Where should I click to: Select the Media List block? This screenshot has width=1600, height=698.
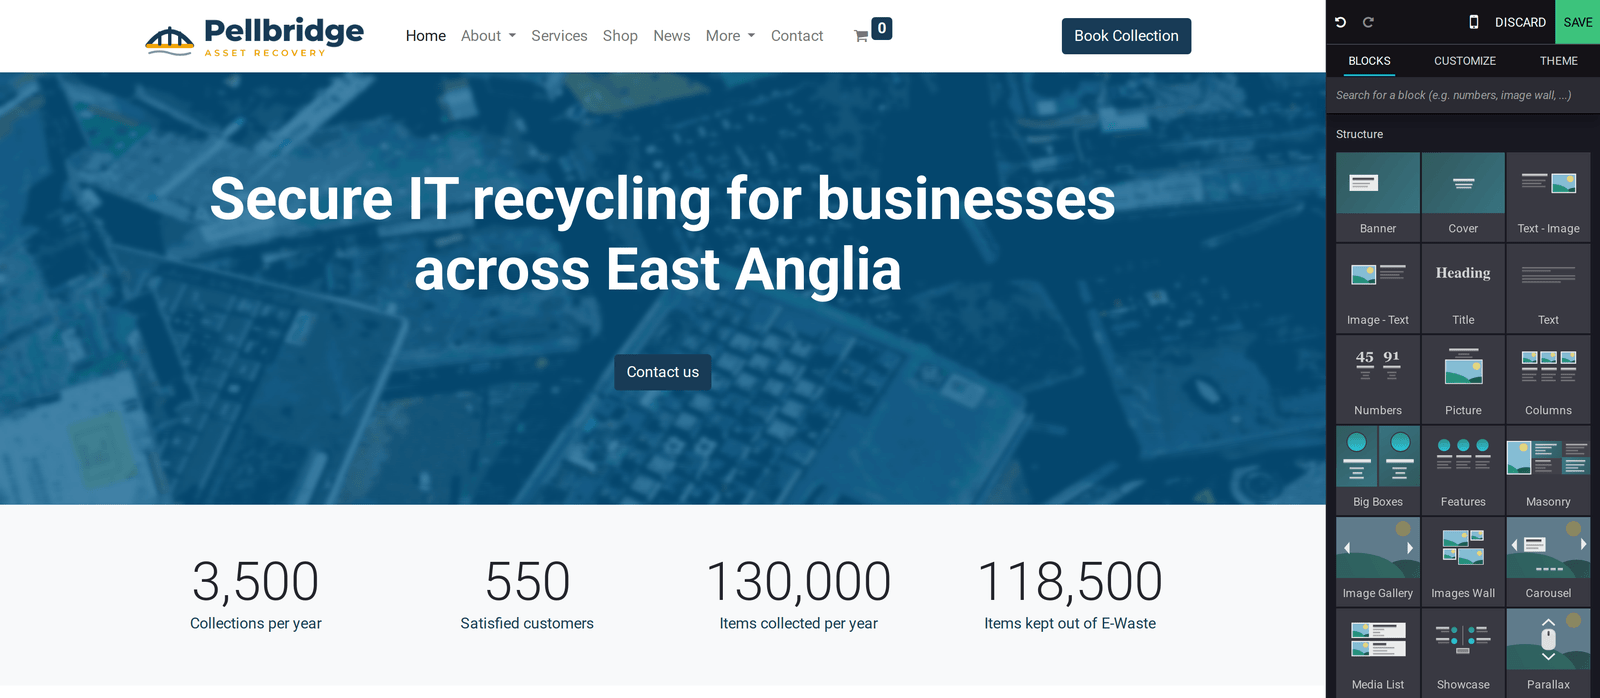tap(1378, 653)
